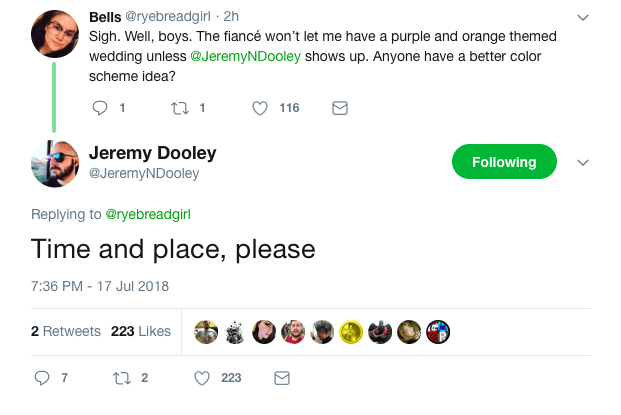This screenshot has width=621, height=415.
Task: Toggle the green Following button
Action: click(504, 162)
